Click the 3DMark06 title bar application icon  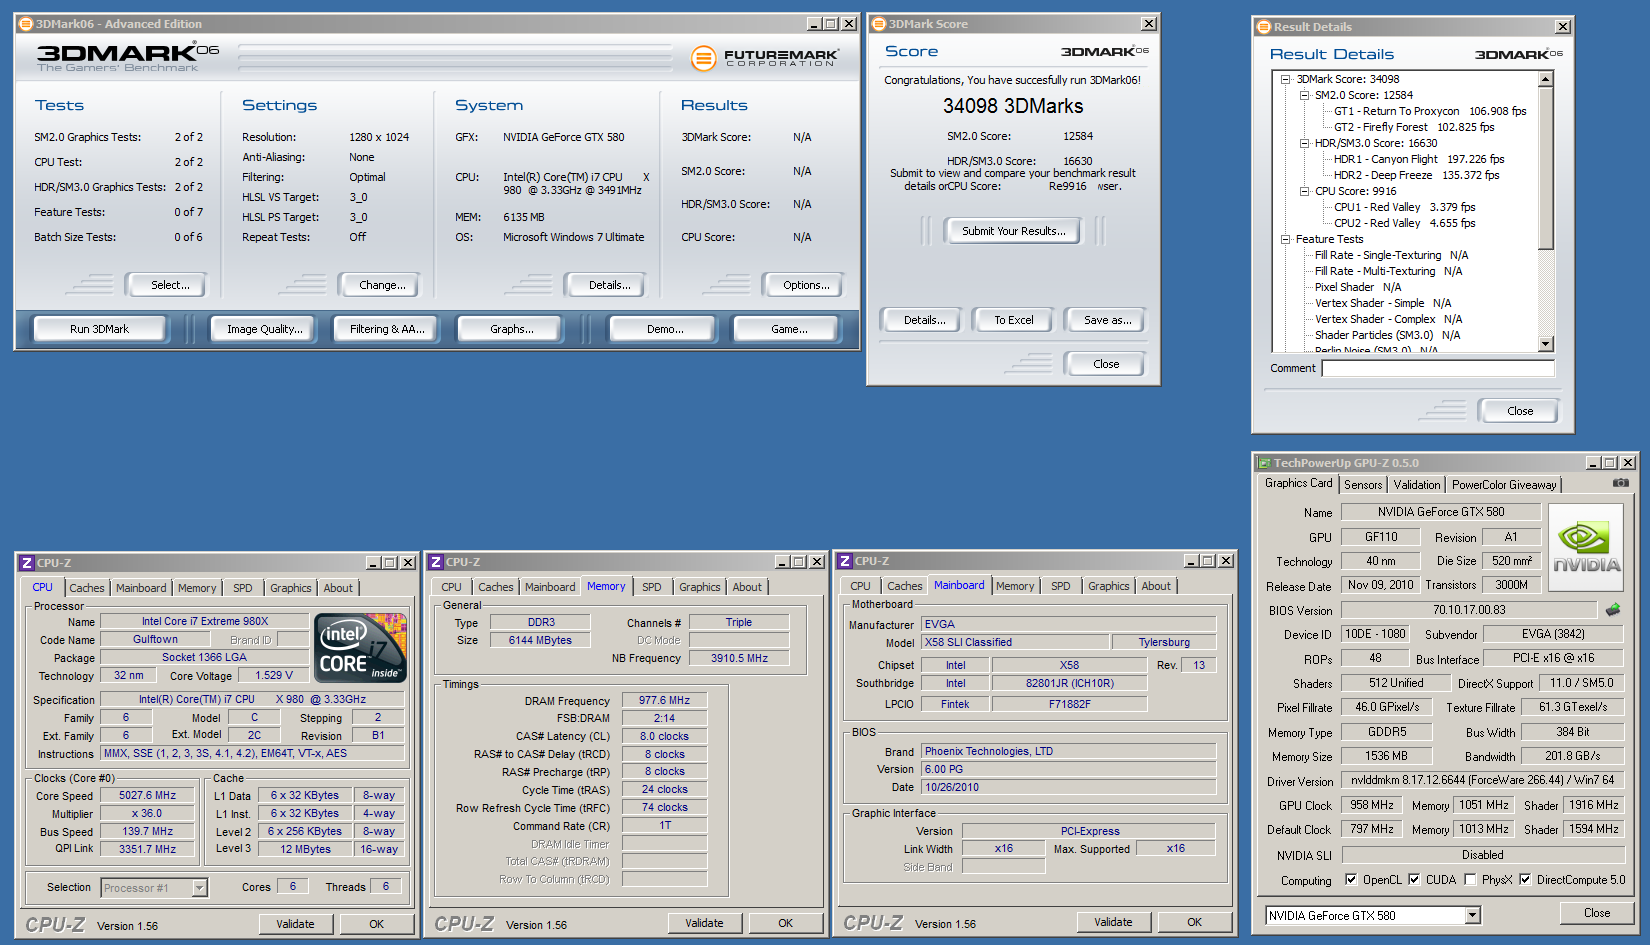(x=26, y=24)
